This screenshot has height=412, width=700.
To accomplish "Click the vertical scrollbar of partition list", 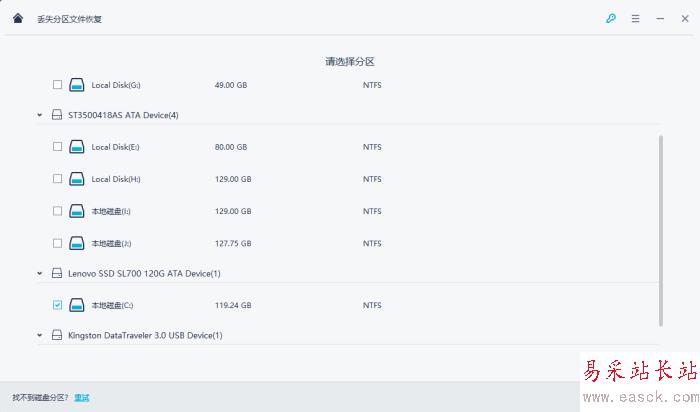I will [661, 230].
